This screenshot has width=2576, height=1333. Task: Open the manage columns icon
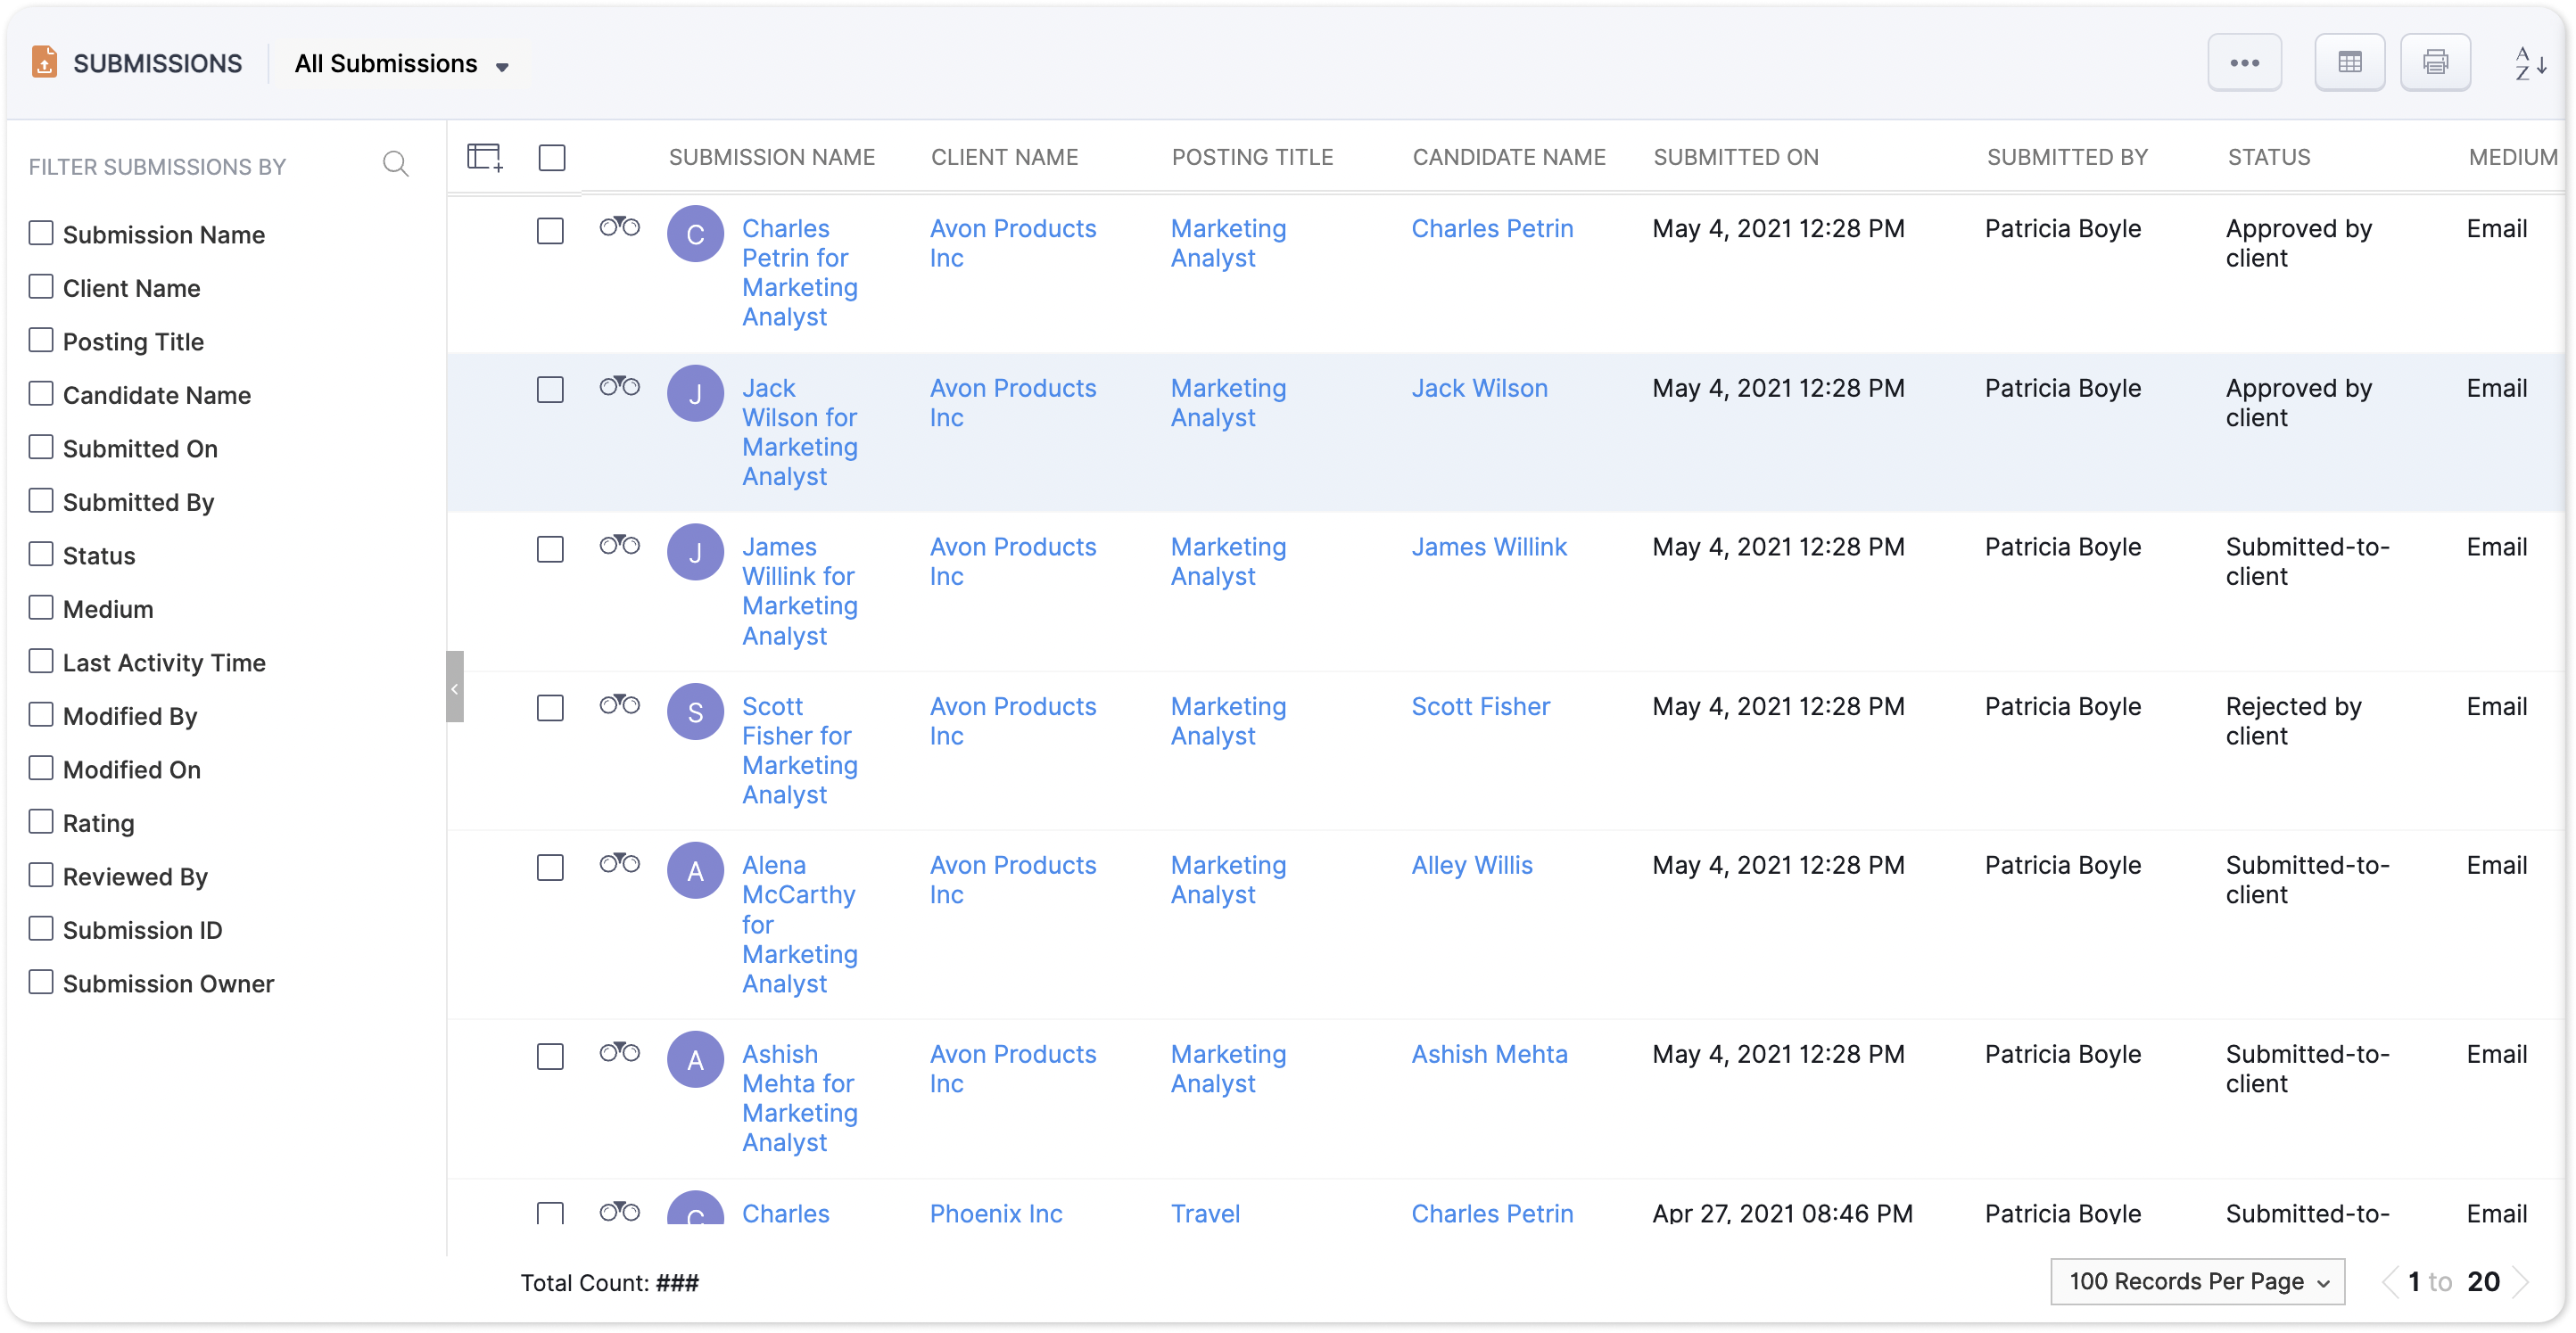[485, 157]
